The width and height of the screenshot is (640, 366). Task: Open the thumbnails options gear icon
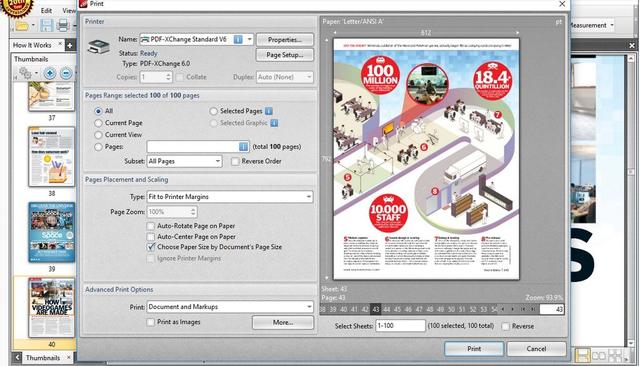[x=25, y=73]
